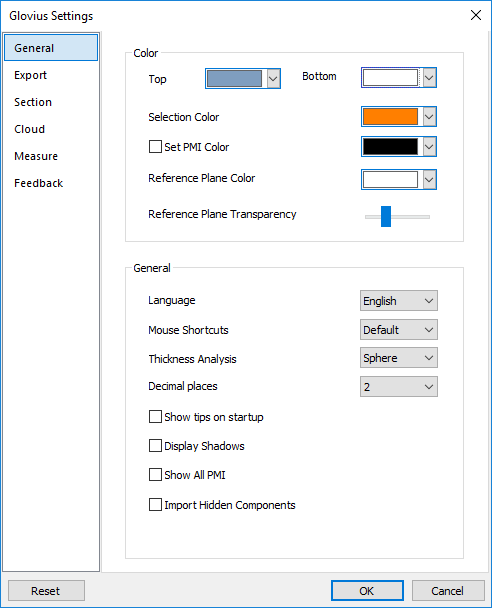
Task: Expand the Selection Color dropdown arrow
Action: [429, 117]
